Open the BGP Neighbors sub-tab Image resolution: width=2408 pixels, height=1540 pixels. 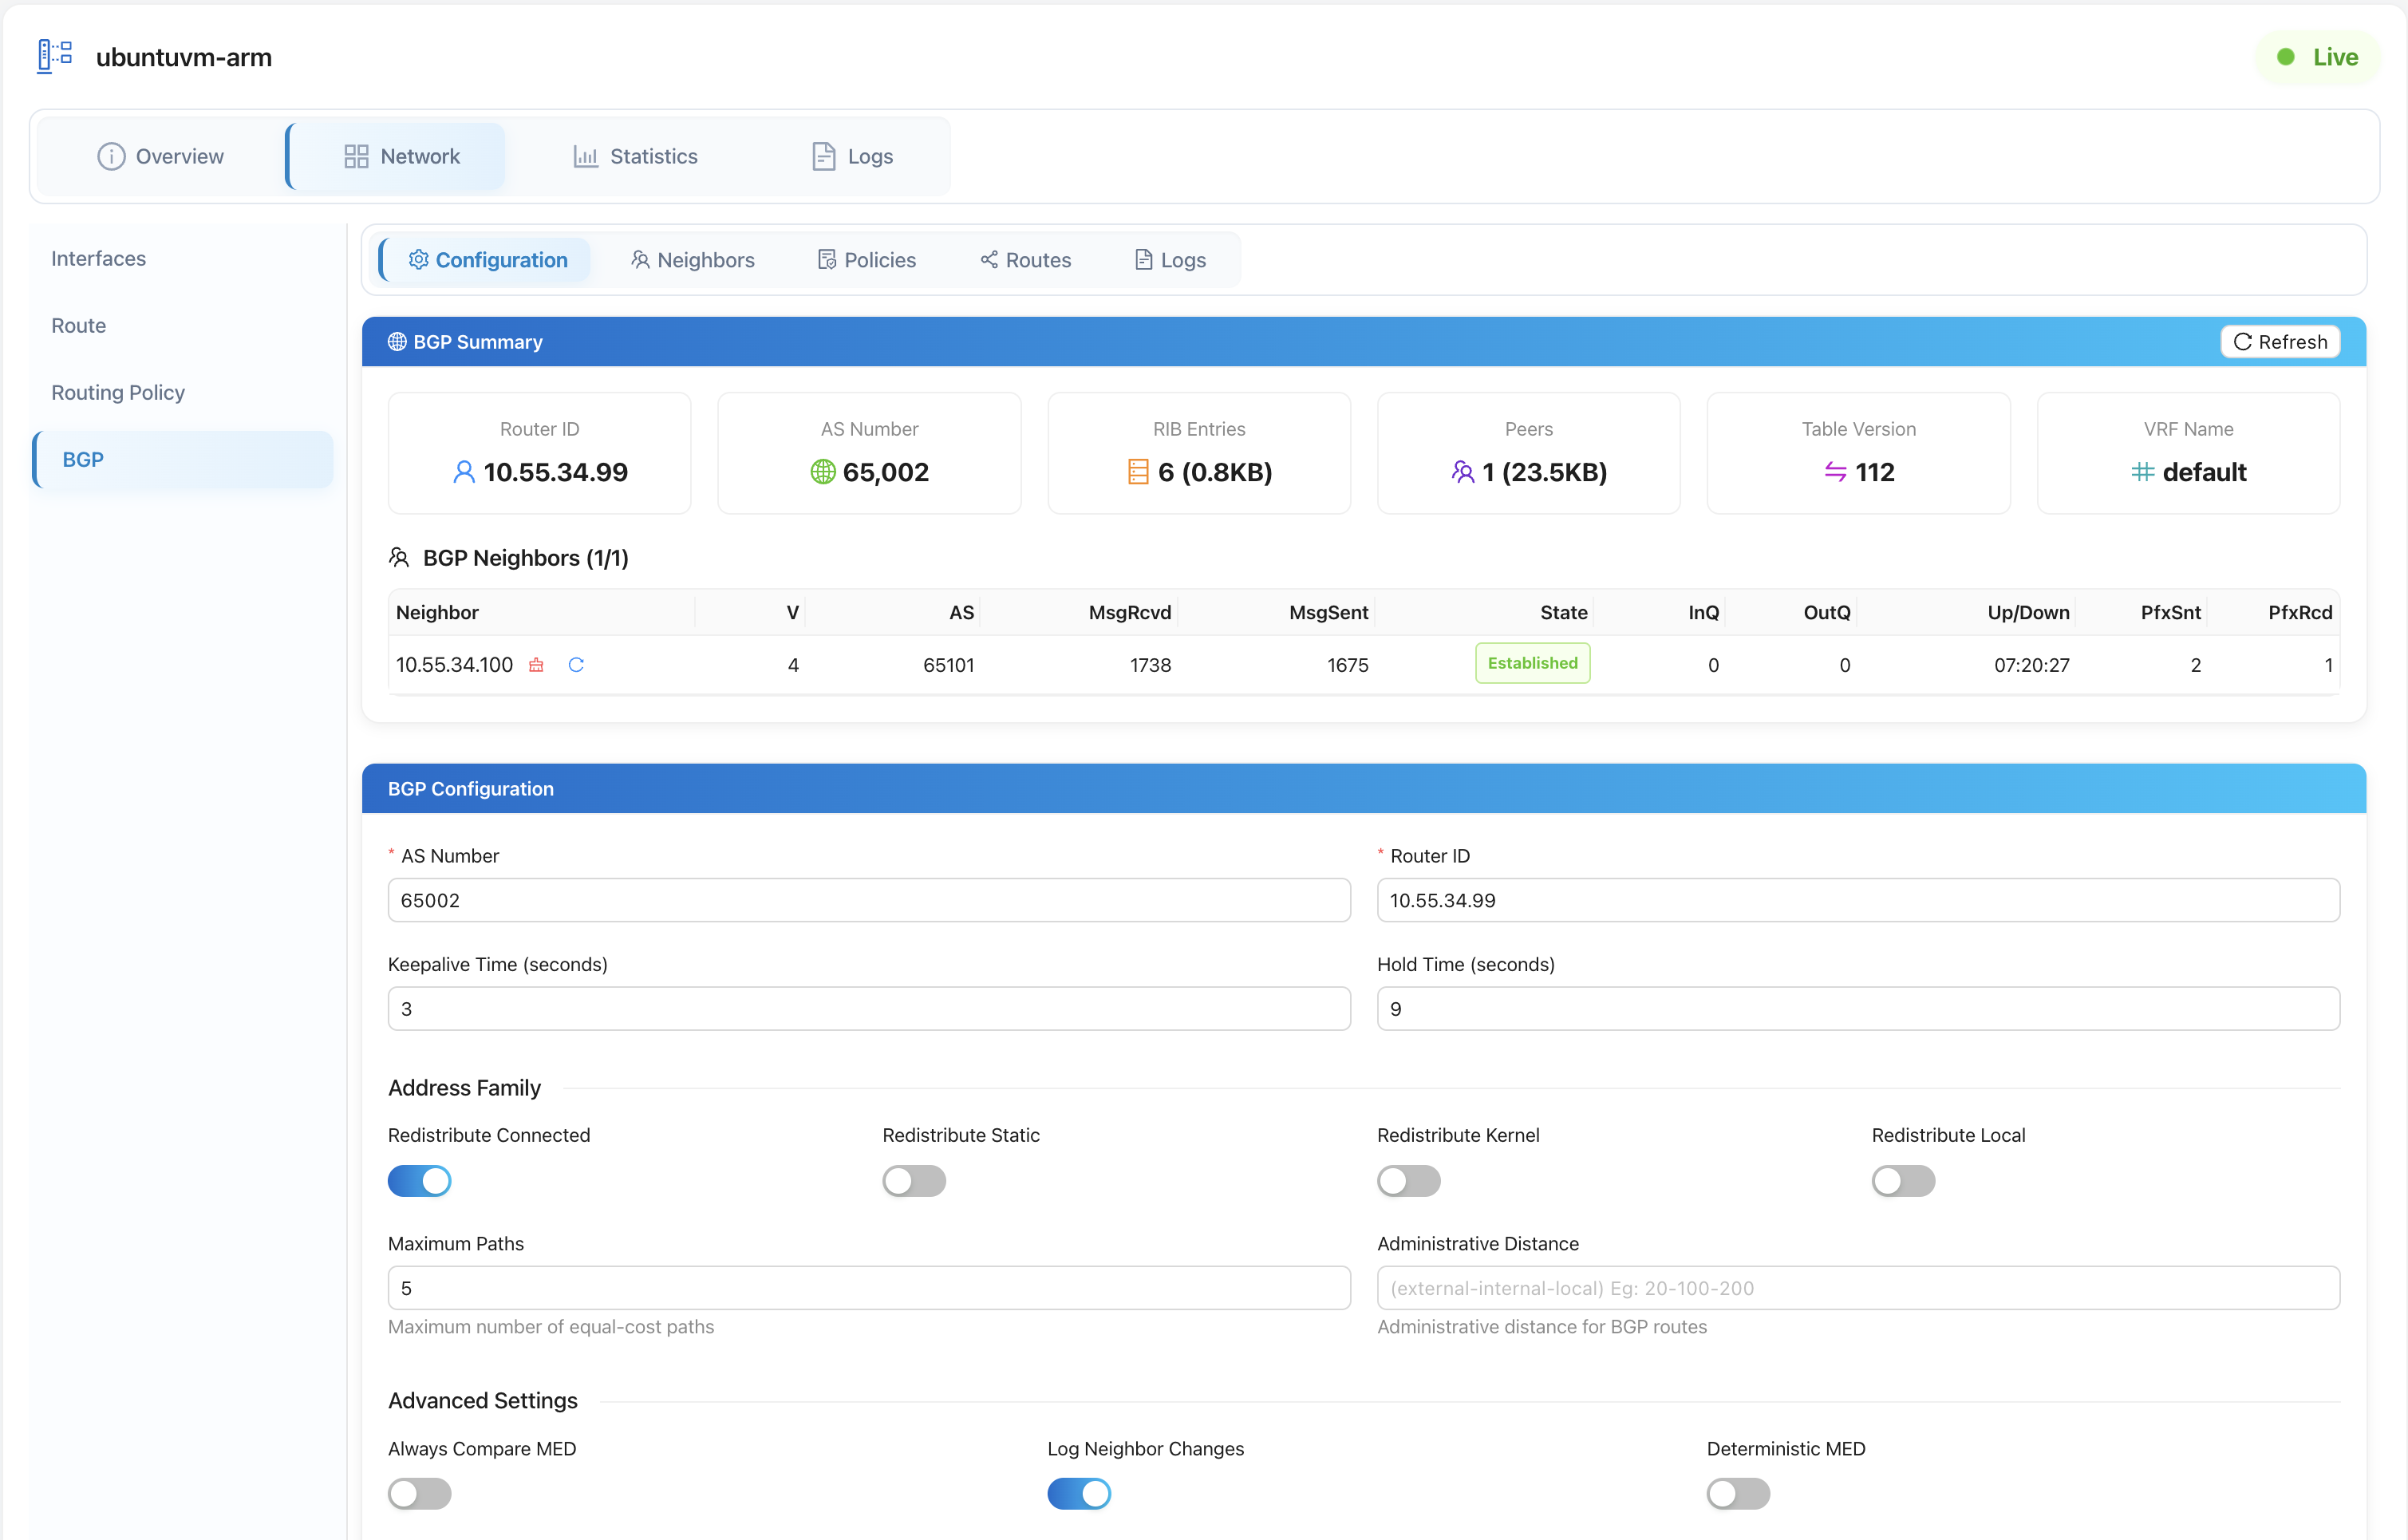point(692,260)
